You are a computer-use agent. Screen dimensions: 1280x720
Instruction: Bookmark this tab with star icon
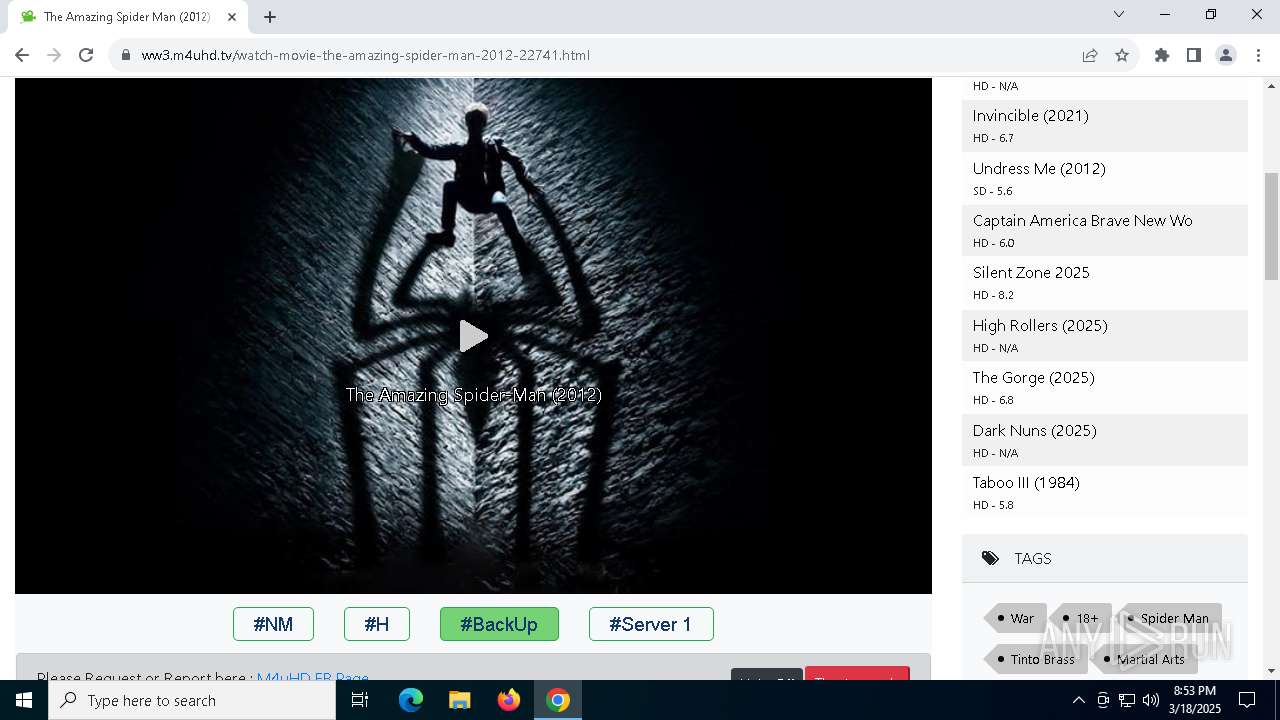pyautogui.click(x=1122, y=55)
